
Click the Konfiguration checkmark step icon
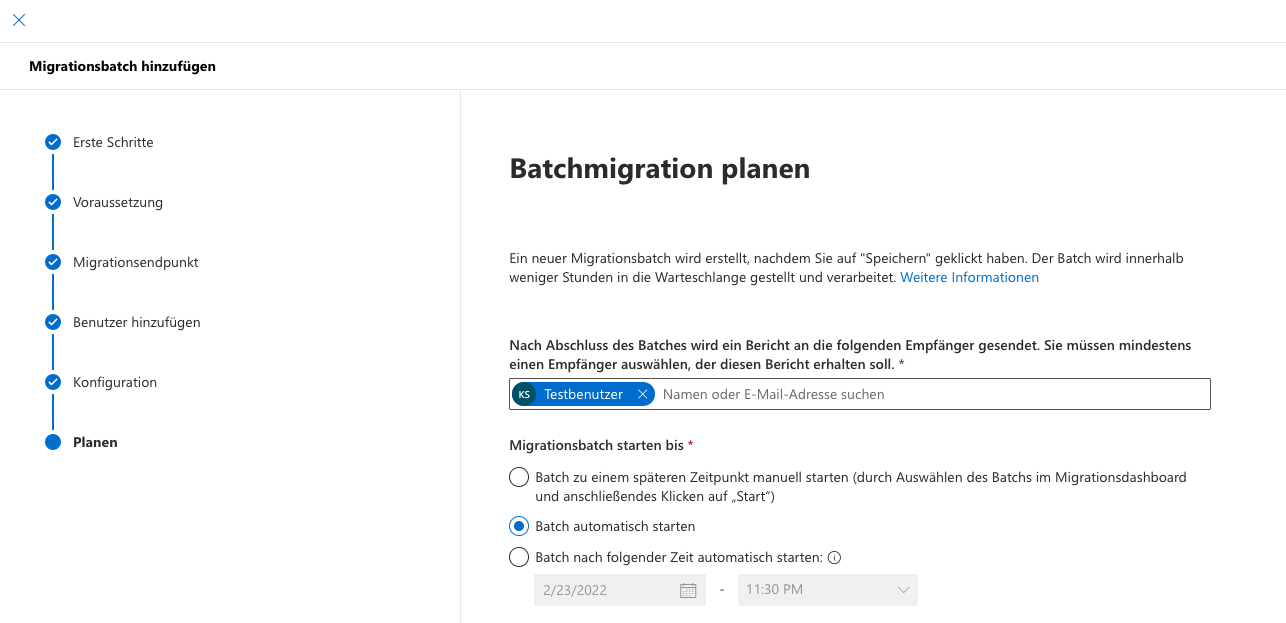click(x=53, y=382)
